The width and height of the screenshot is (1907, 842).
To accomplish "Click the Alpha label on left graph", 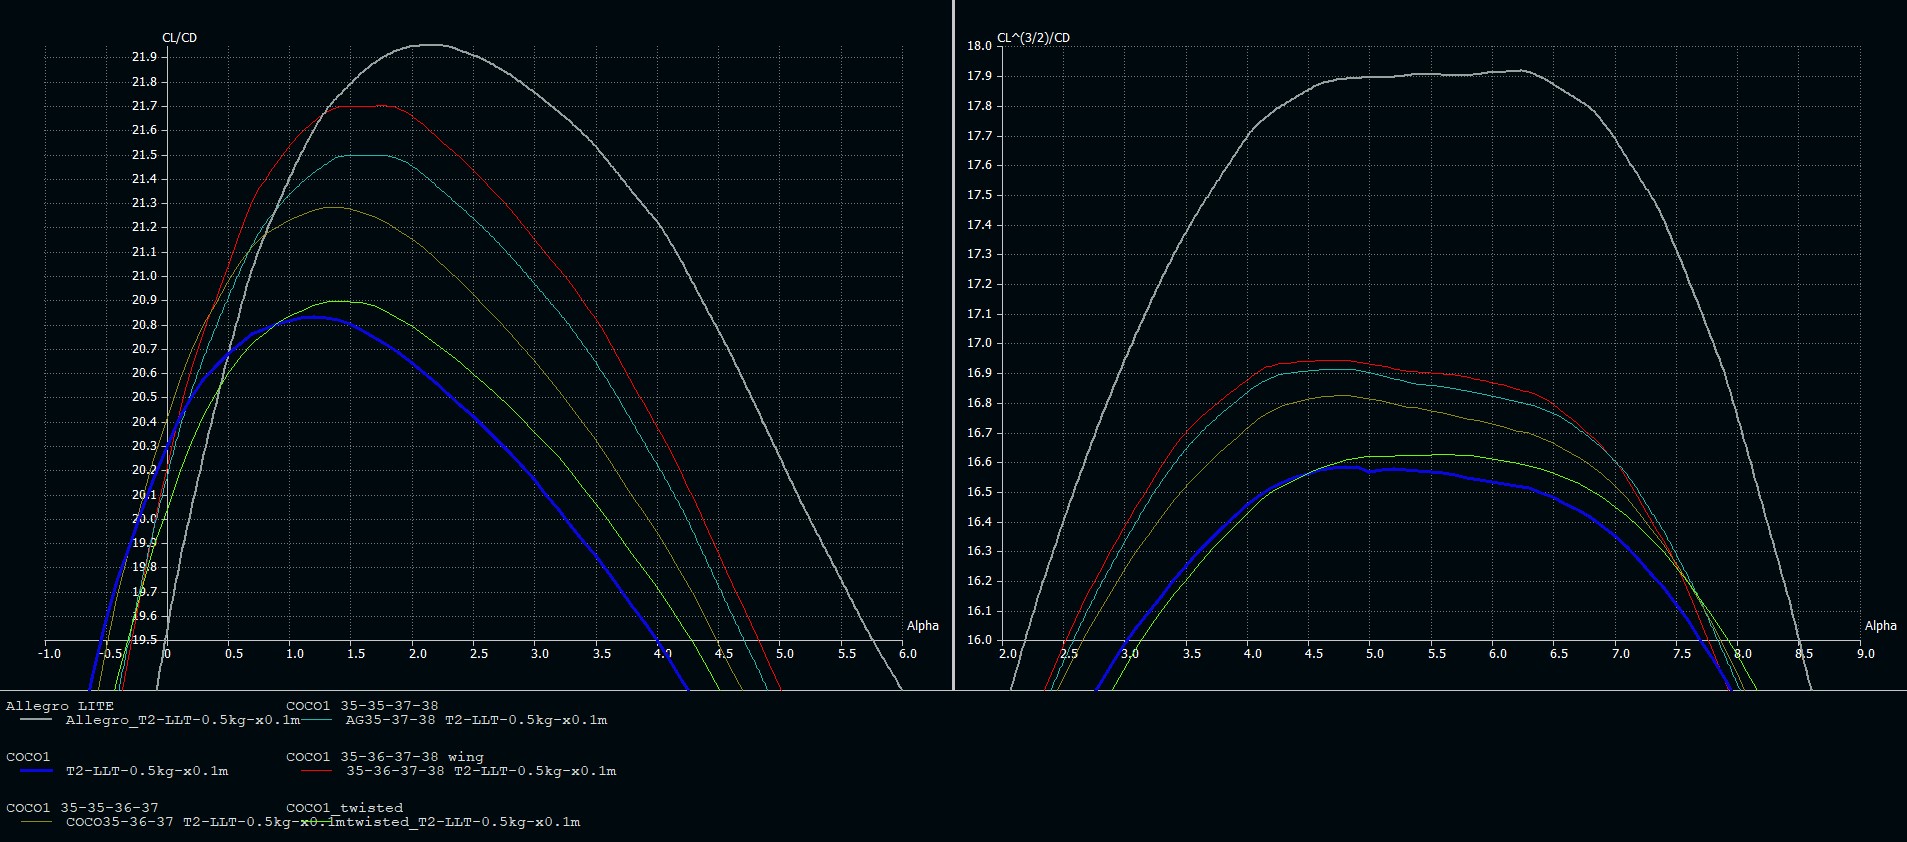I will pyautogui.click(x=922, y=626).
